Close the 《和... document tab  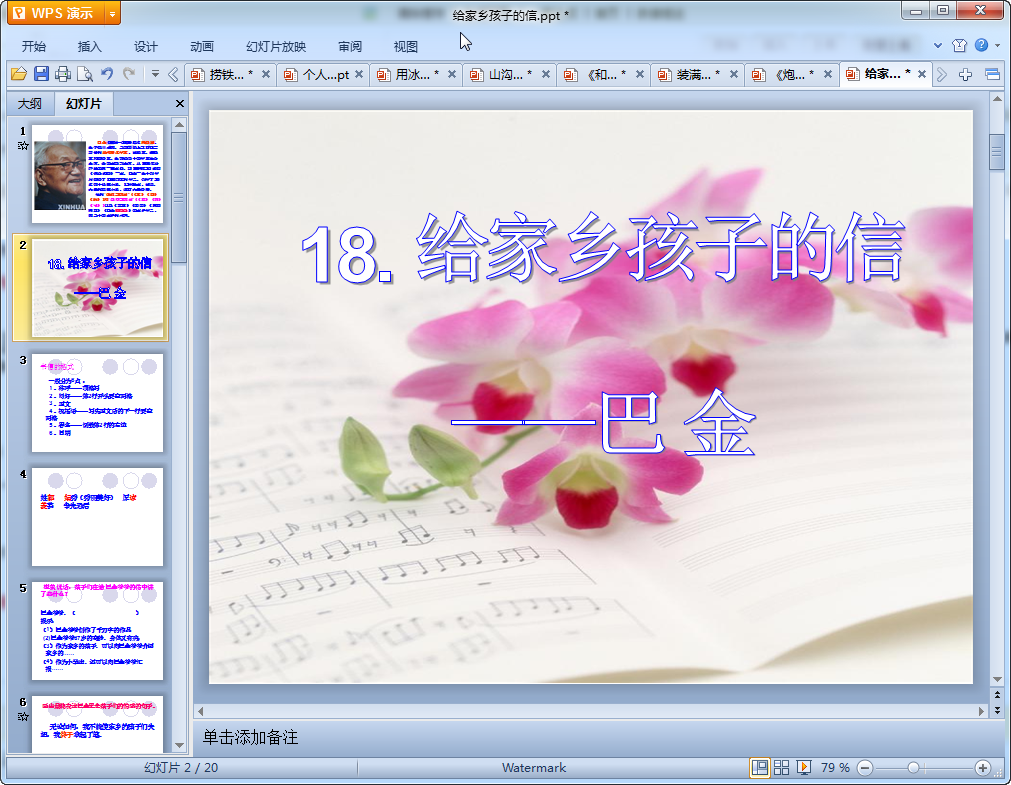tap(640, 75)
